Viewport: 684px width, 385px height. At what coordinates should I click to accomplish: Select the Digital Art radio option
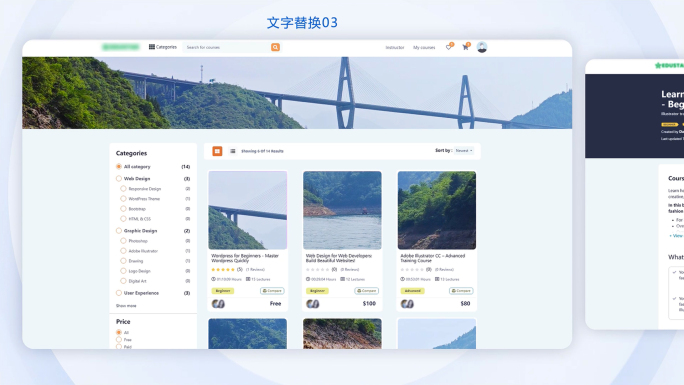[123, 281]
